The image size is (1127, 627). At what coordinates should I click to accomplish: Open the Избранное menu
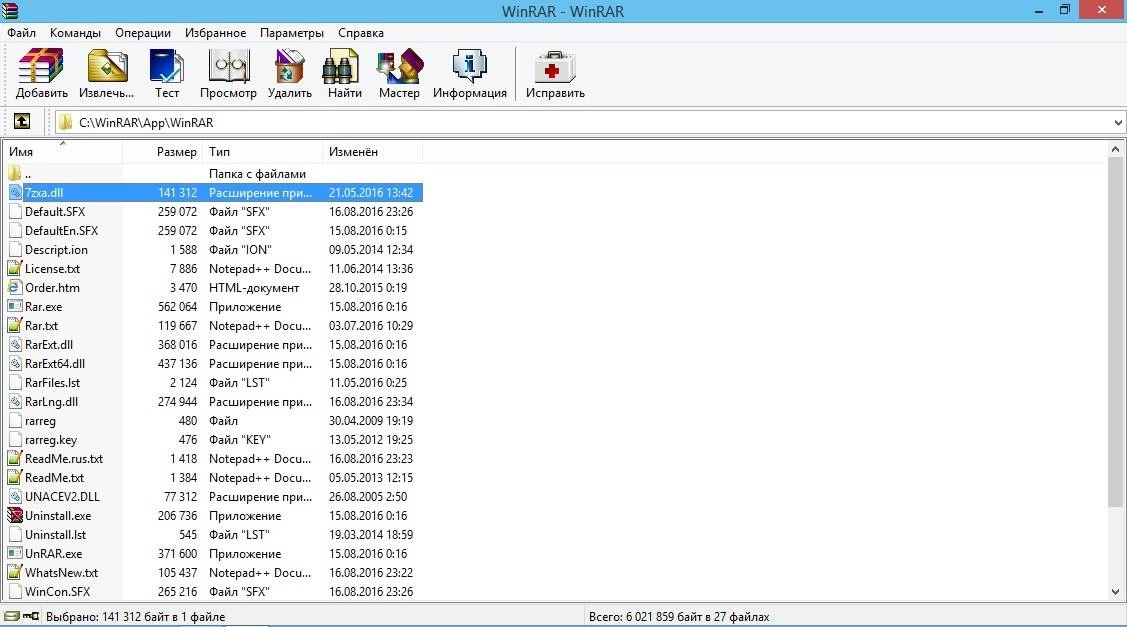coord(216,32)
